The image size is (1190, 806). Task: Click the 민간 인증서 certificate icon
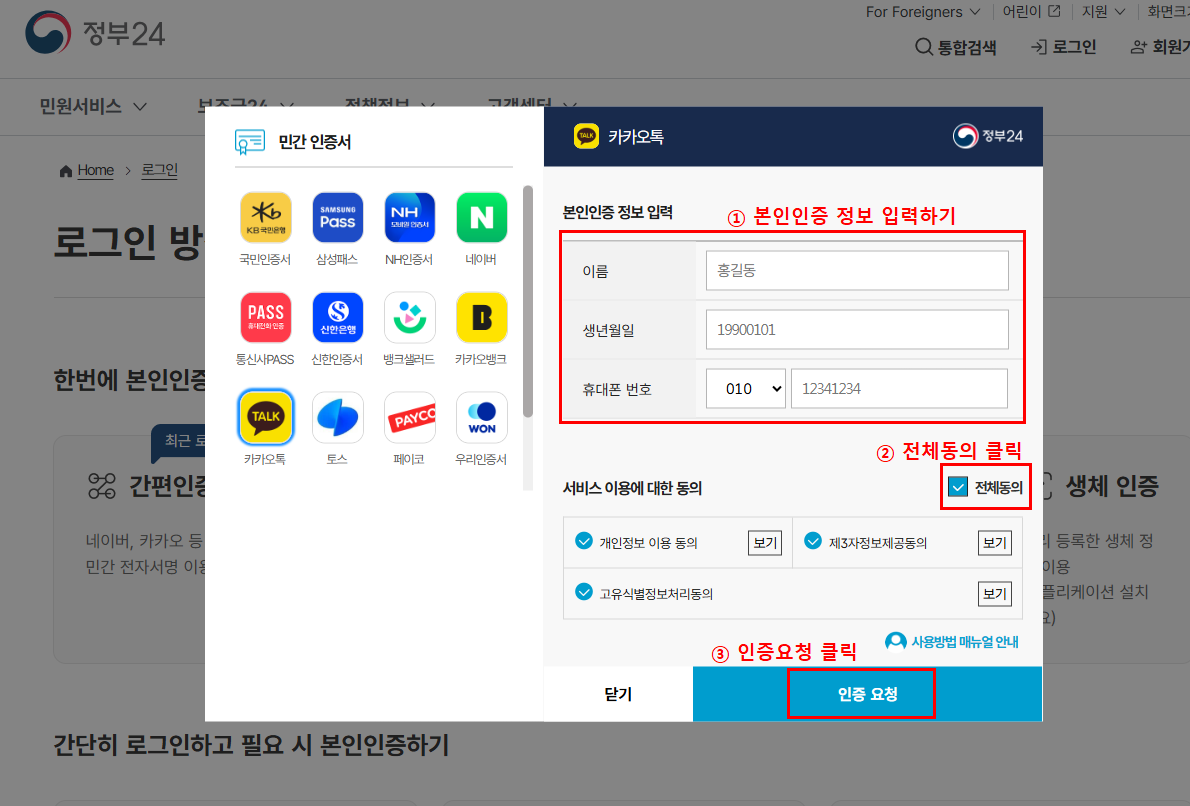250,142
